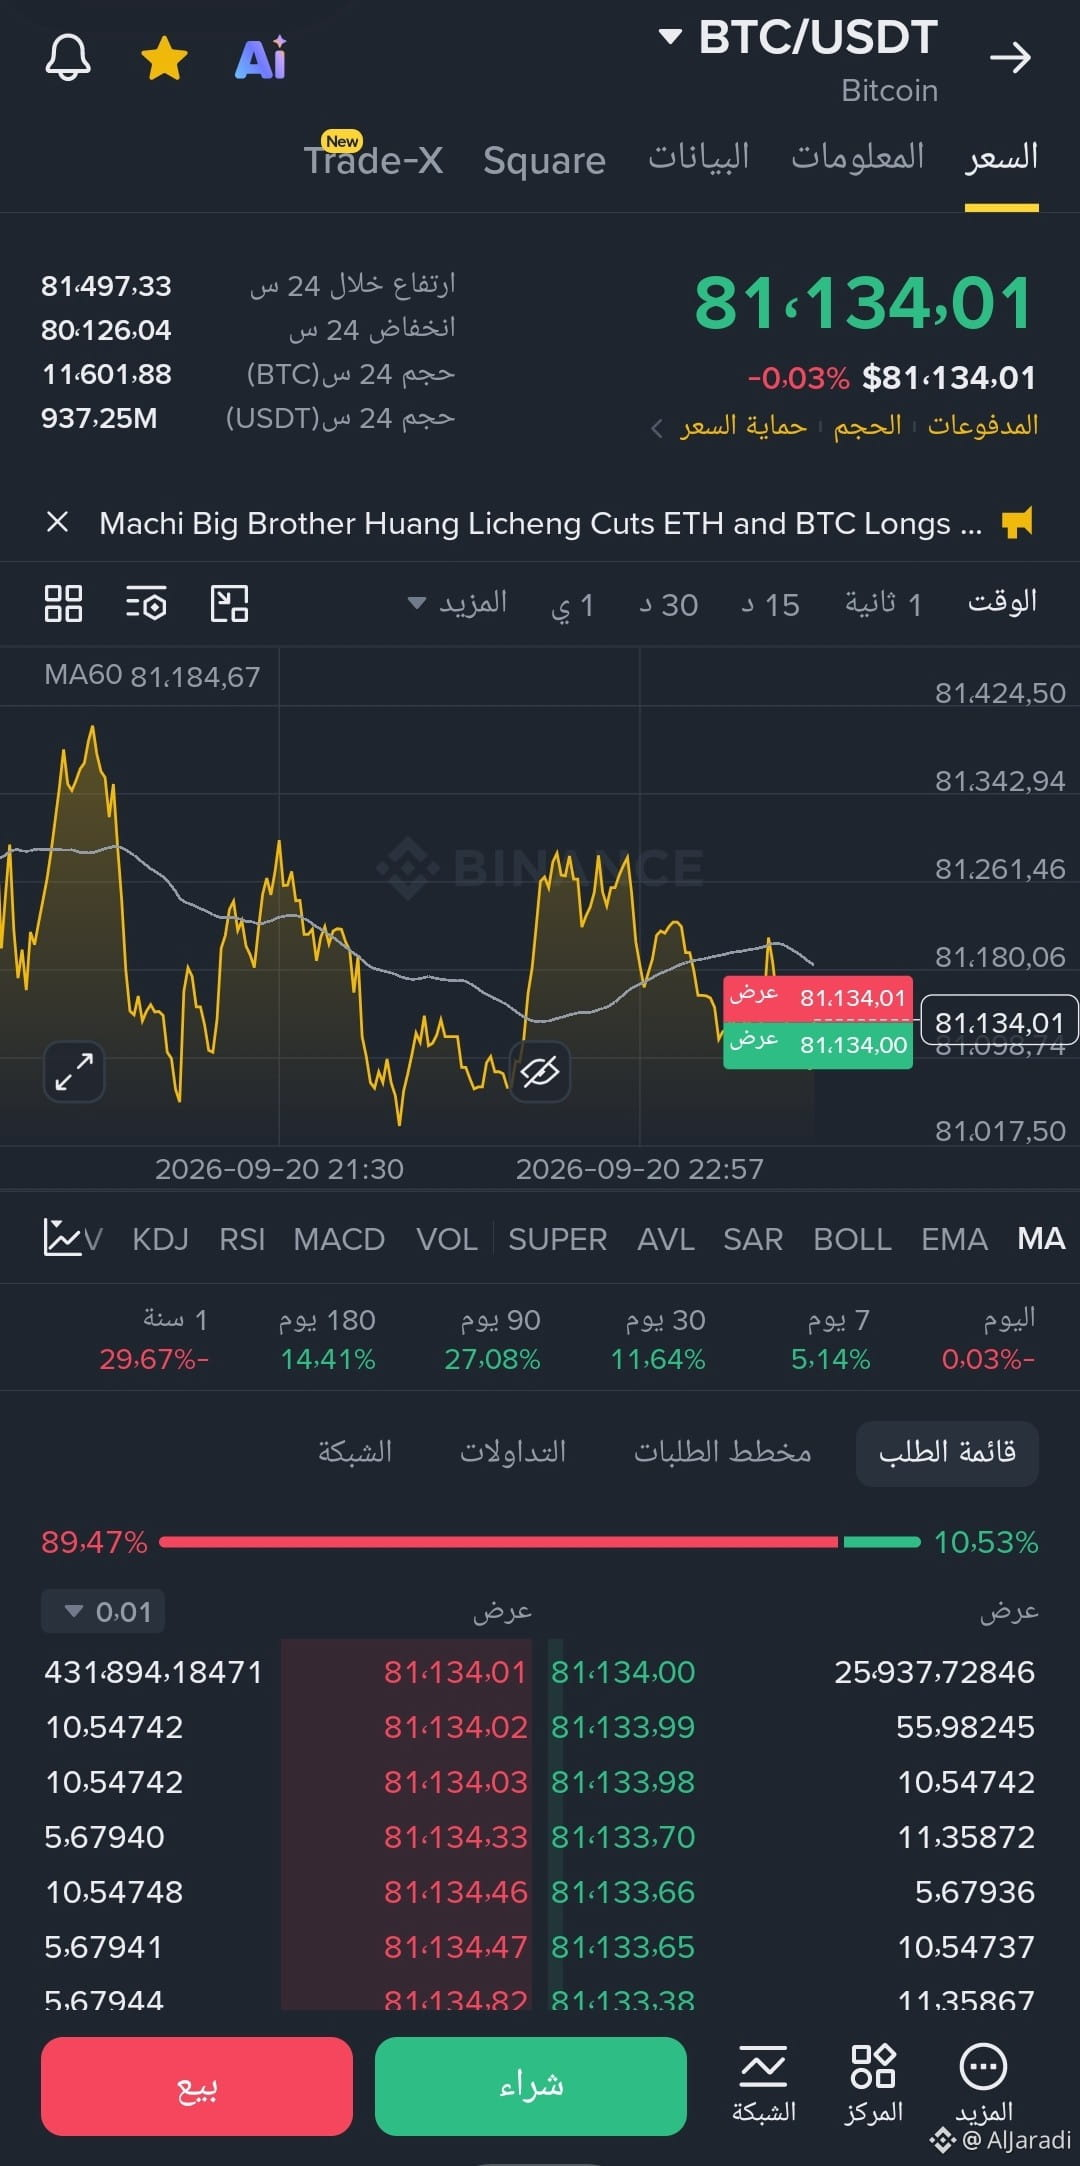This screenshot has width=1080, height=2166.
Task: Open the المزيد timeframe dropdown
Action: click(x=457, y=604)
